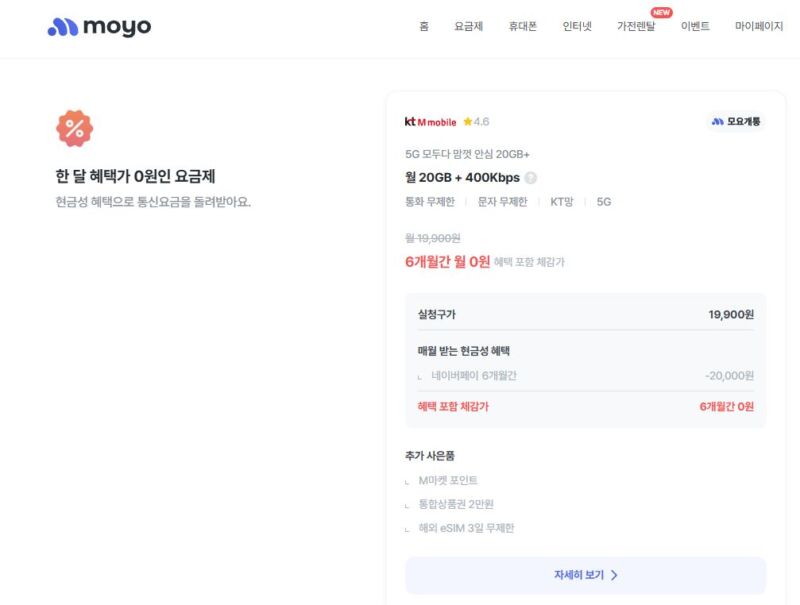The image size is (800, 605).
Task: Open the 가전렌탈 menu
Action: [636, 27]
